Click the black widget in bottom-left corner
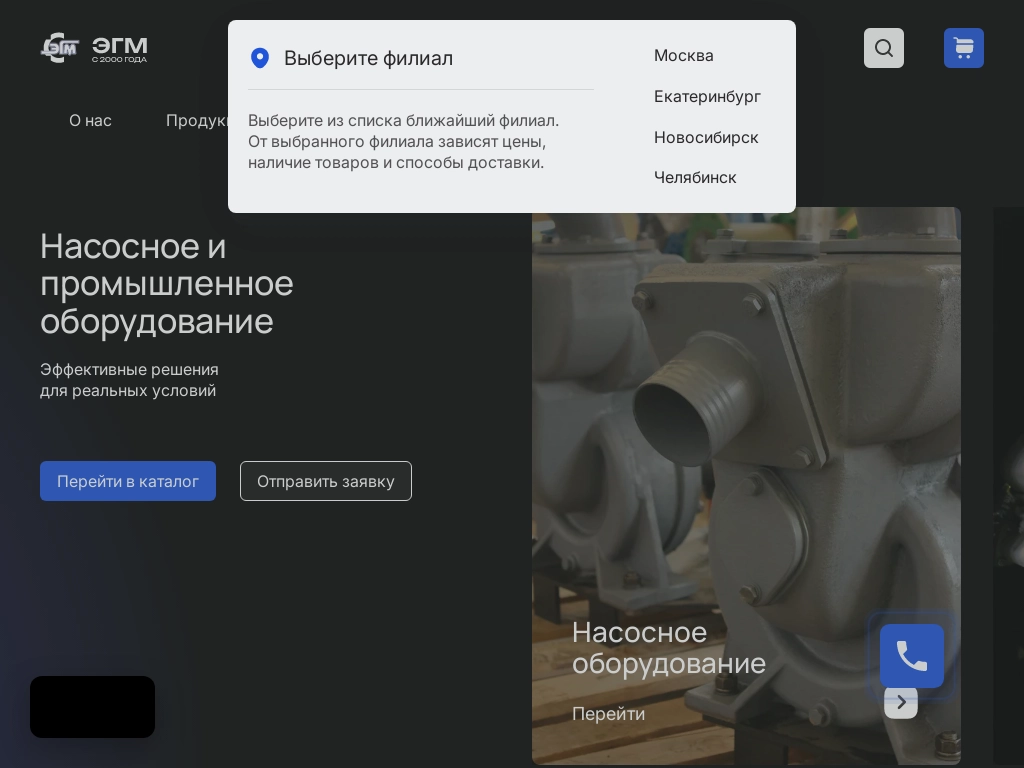The height and width of the screenshot is (768, 1024). tap(93, 707)
